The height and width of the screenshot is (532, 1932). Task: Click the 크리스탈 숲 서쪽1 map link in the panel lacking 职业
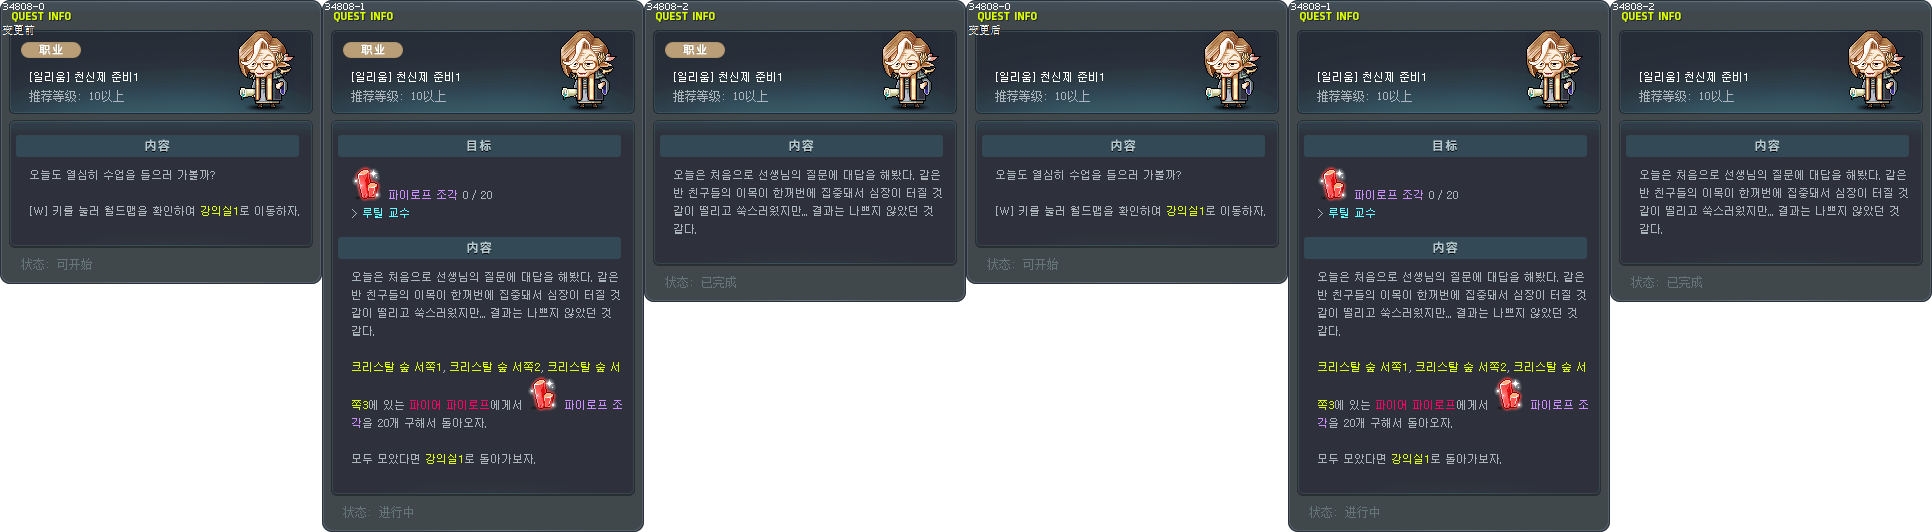1346,367
